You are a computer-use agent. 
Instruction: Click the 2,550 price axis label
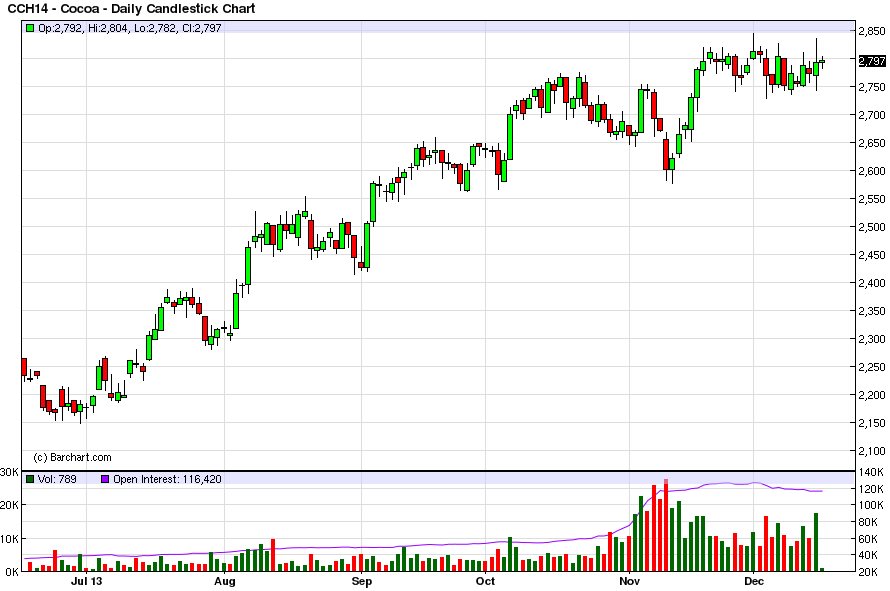(872, 199)
